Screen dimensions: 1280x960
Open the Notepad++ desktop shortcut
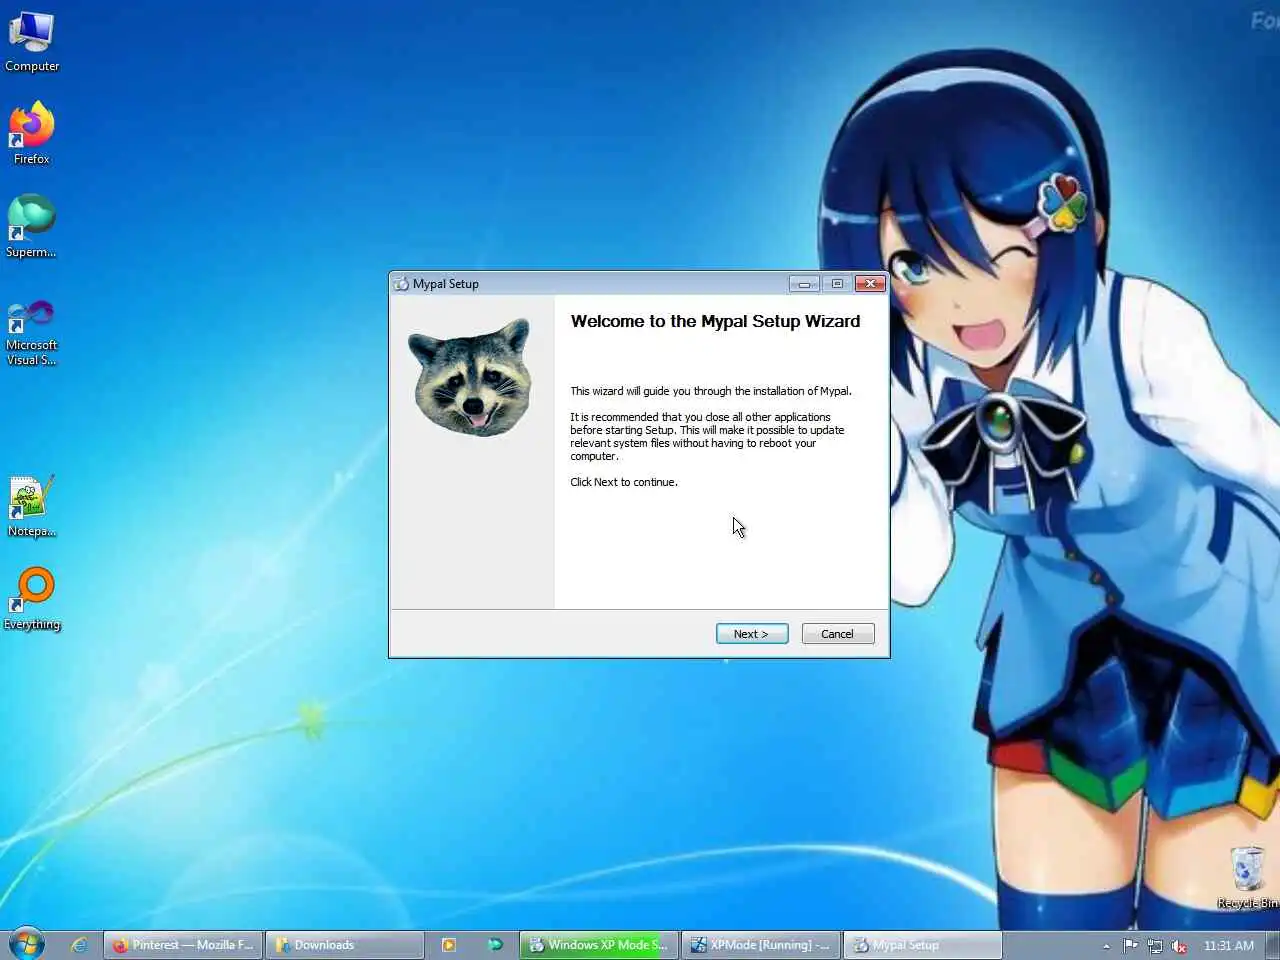(x=31, y=507)
